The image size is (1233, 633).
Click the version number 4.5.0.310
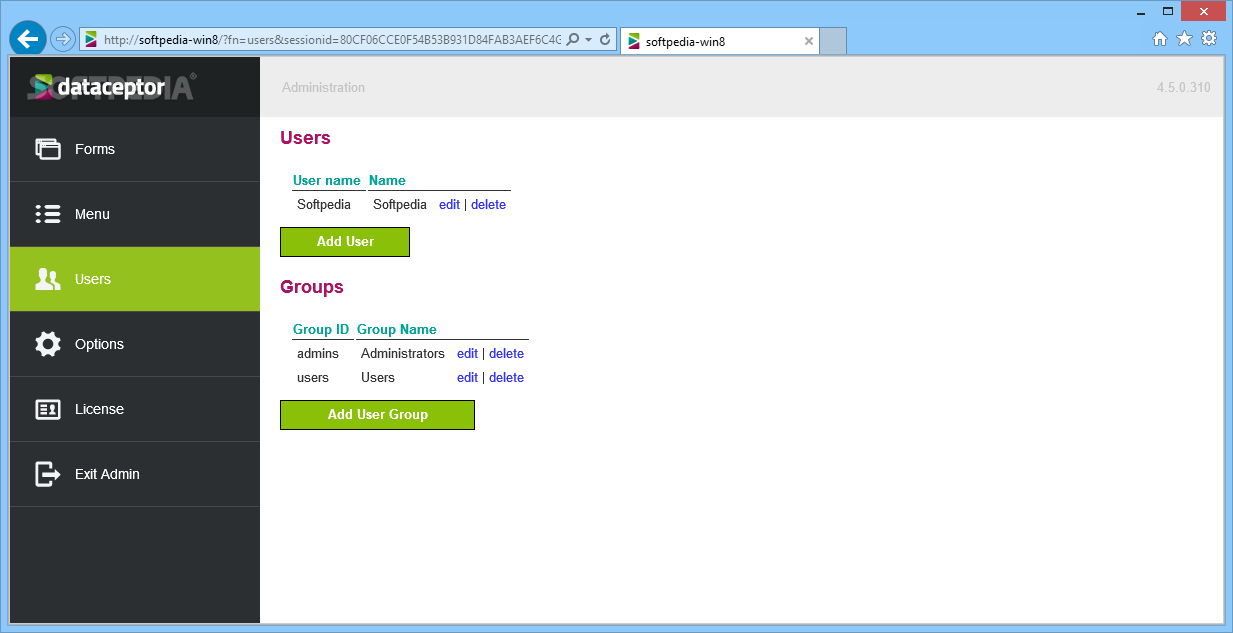coord(1184,88)
